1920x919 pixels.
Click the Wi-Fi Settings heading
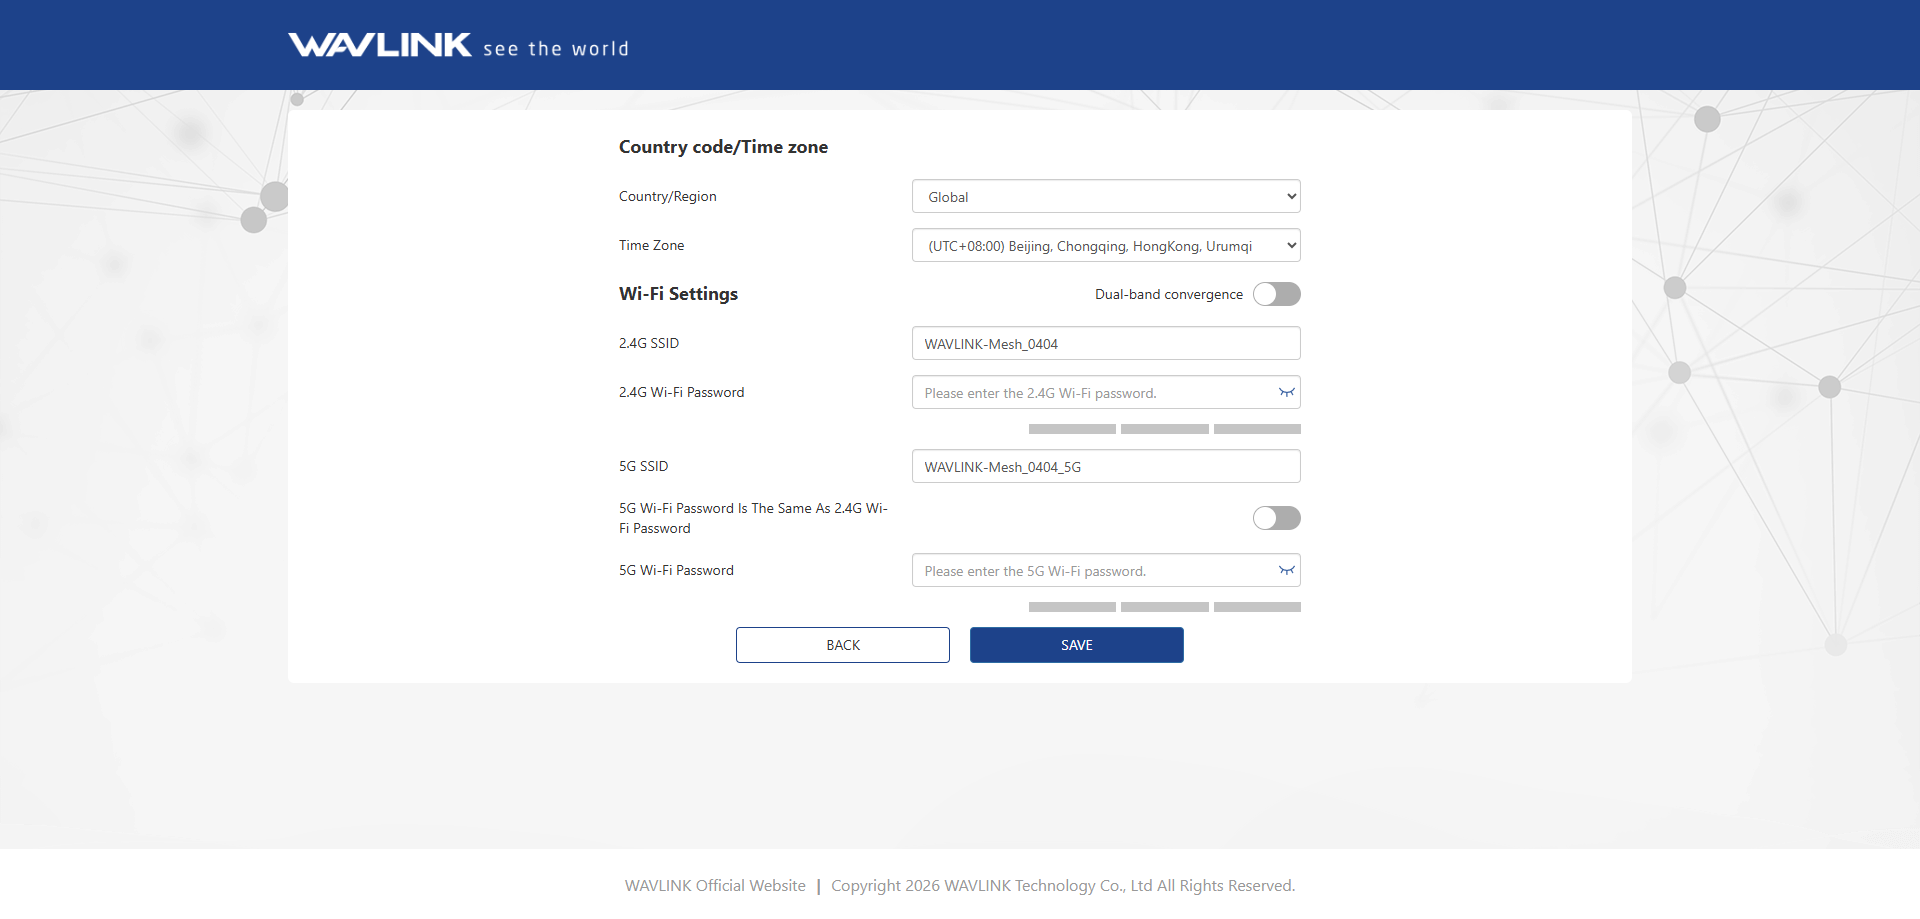678,294
